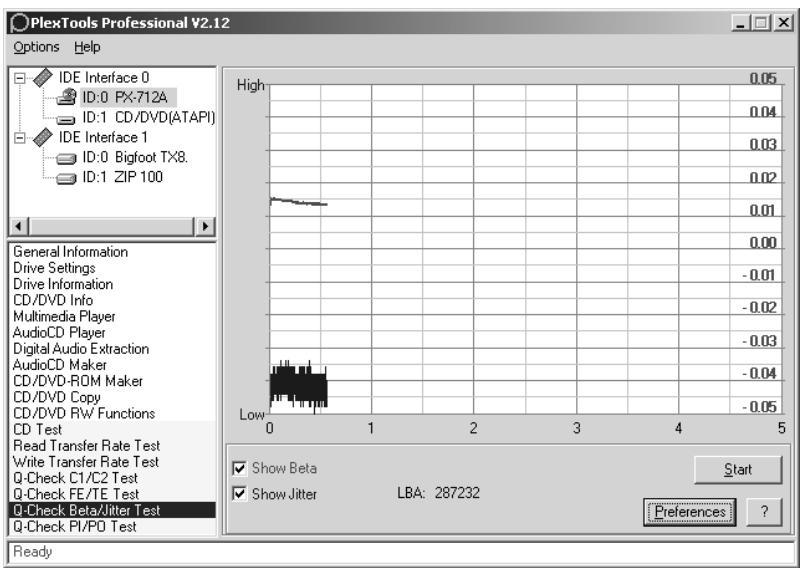Select the IDE Interface 0 label
The image size is (801, 568).
(x=104, y=78)
